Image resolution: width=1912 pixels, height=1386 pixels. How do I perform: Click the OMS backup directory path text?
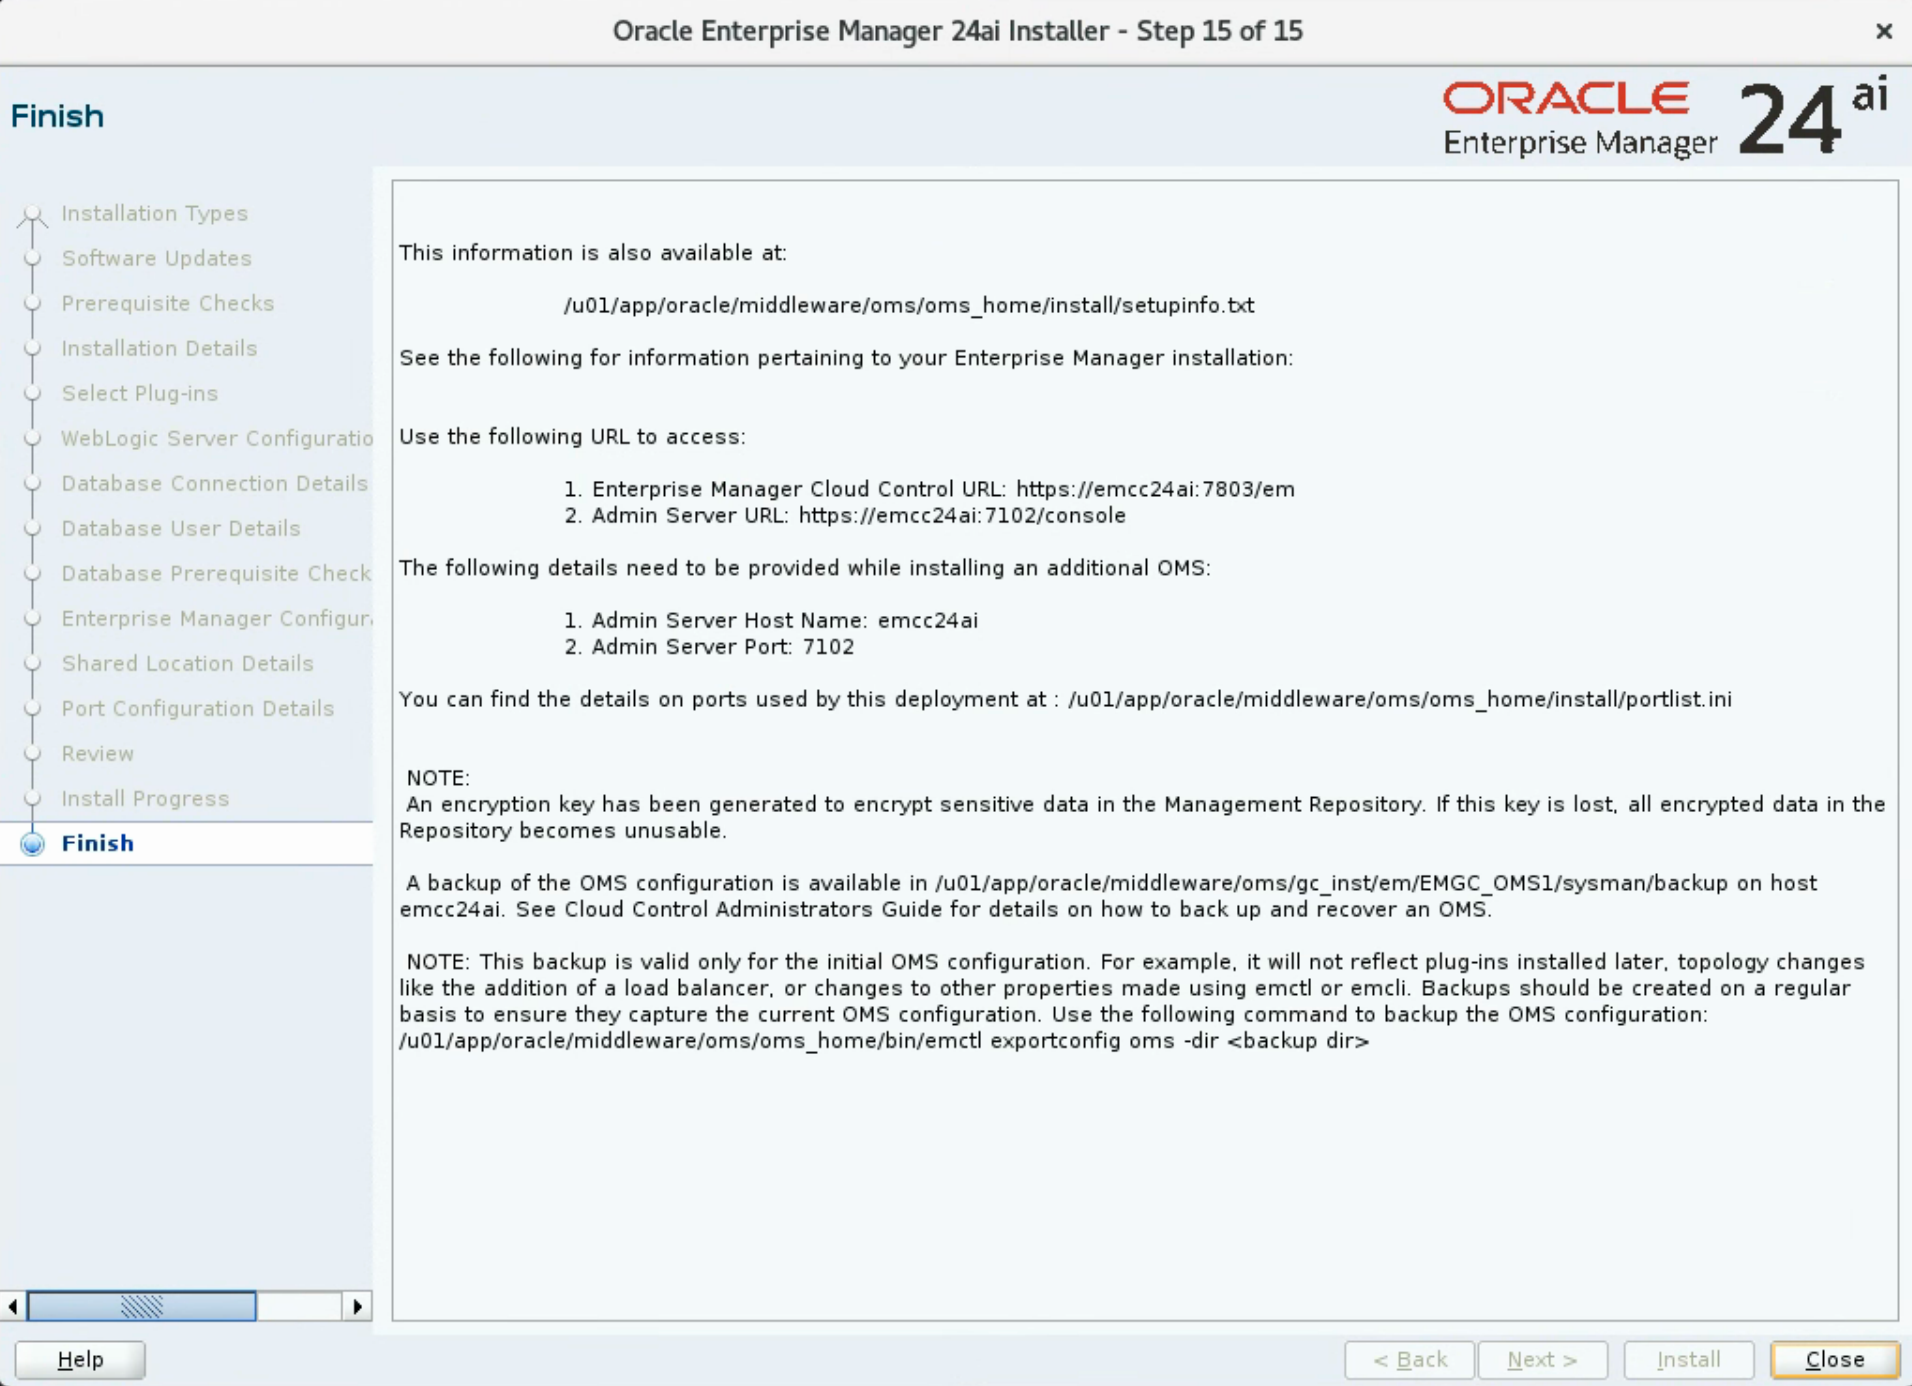(x=1331, y=883)
